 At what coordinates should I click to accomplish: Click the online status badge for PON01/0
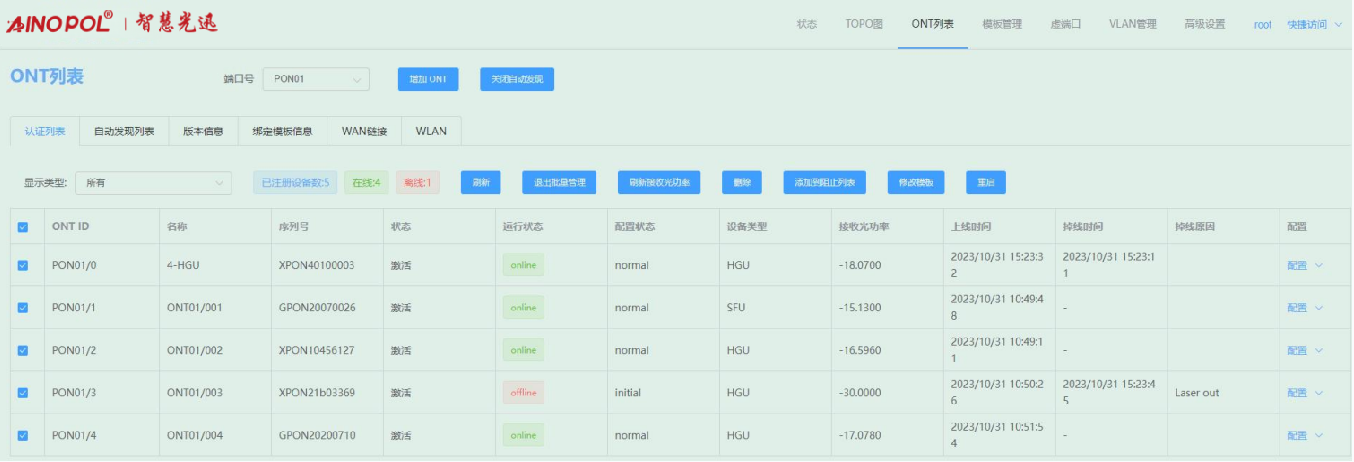pyautogui.click(x=523, y=265)
